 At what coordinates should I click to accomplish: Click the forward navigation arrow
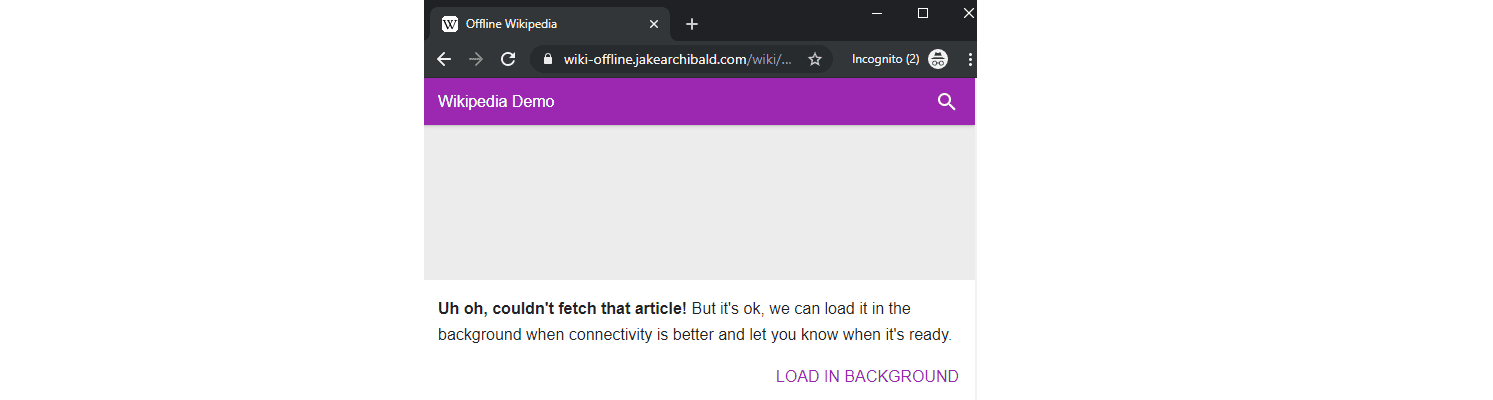(476, 59)
